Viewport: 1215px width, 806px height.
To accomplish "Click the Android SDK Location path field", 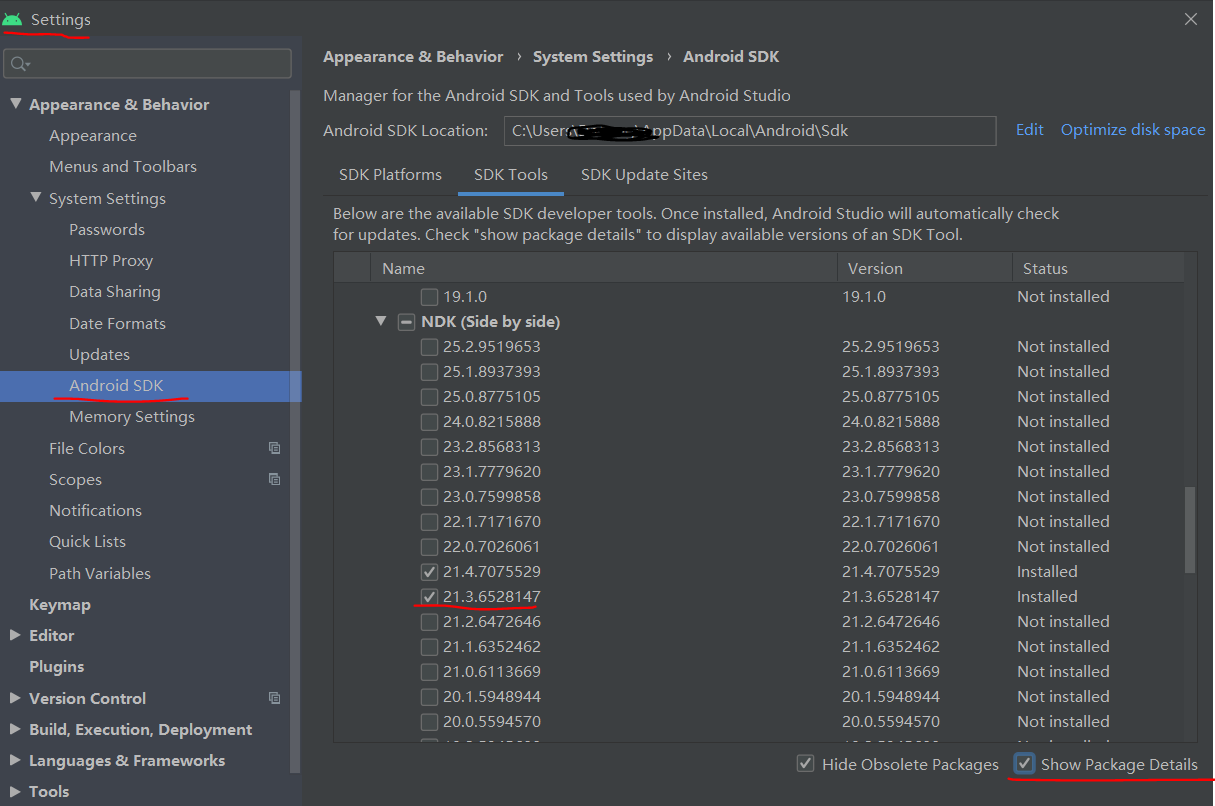I will click(749, 131).
